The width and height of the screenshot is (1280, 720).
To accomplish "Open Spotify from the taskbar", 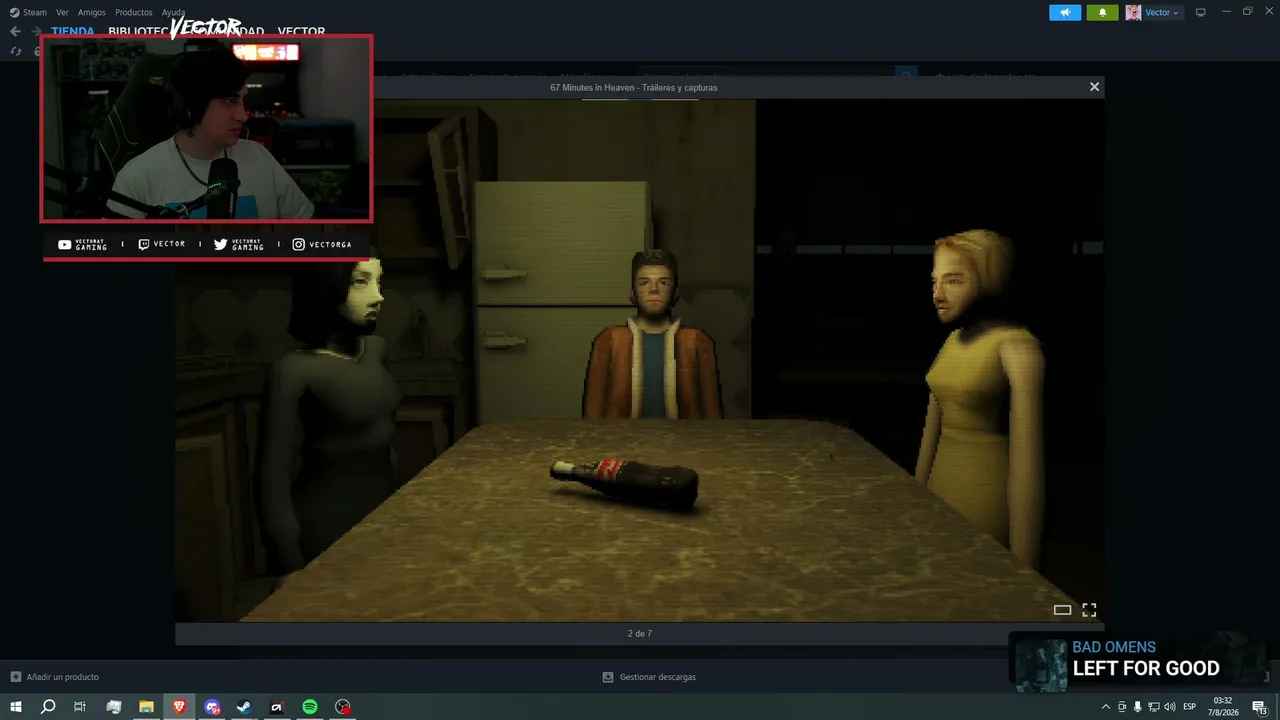I will coord(310,707).
